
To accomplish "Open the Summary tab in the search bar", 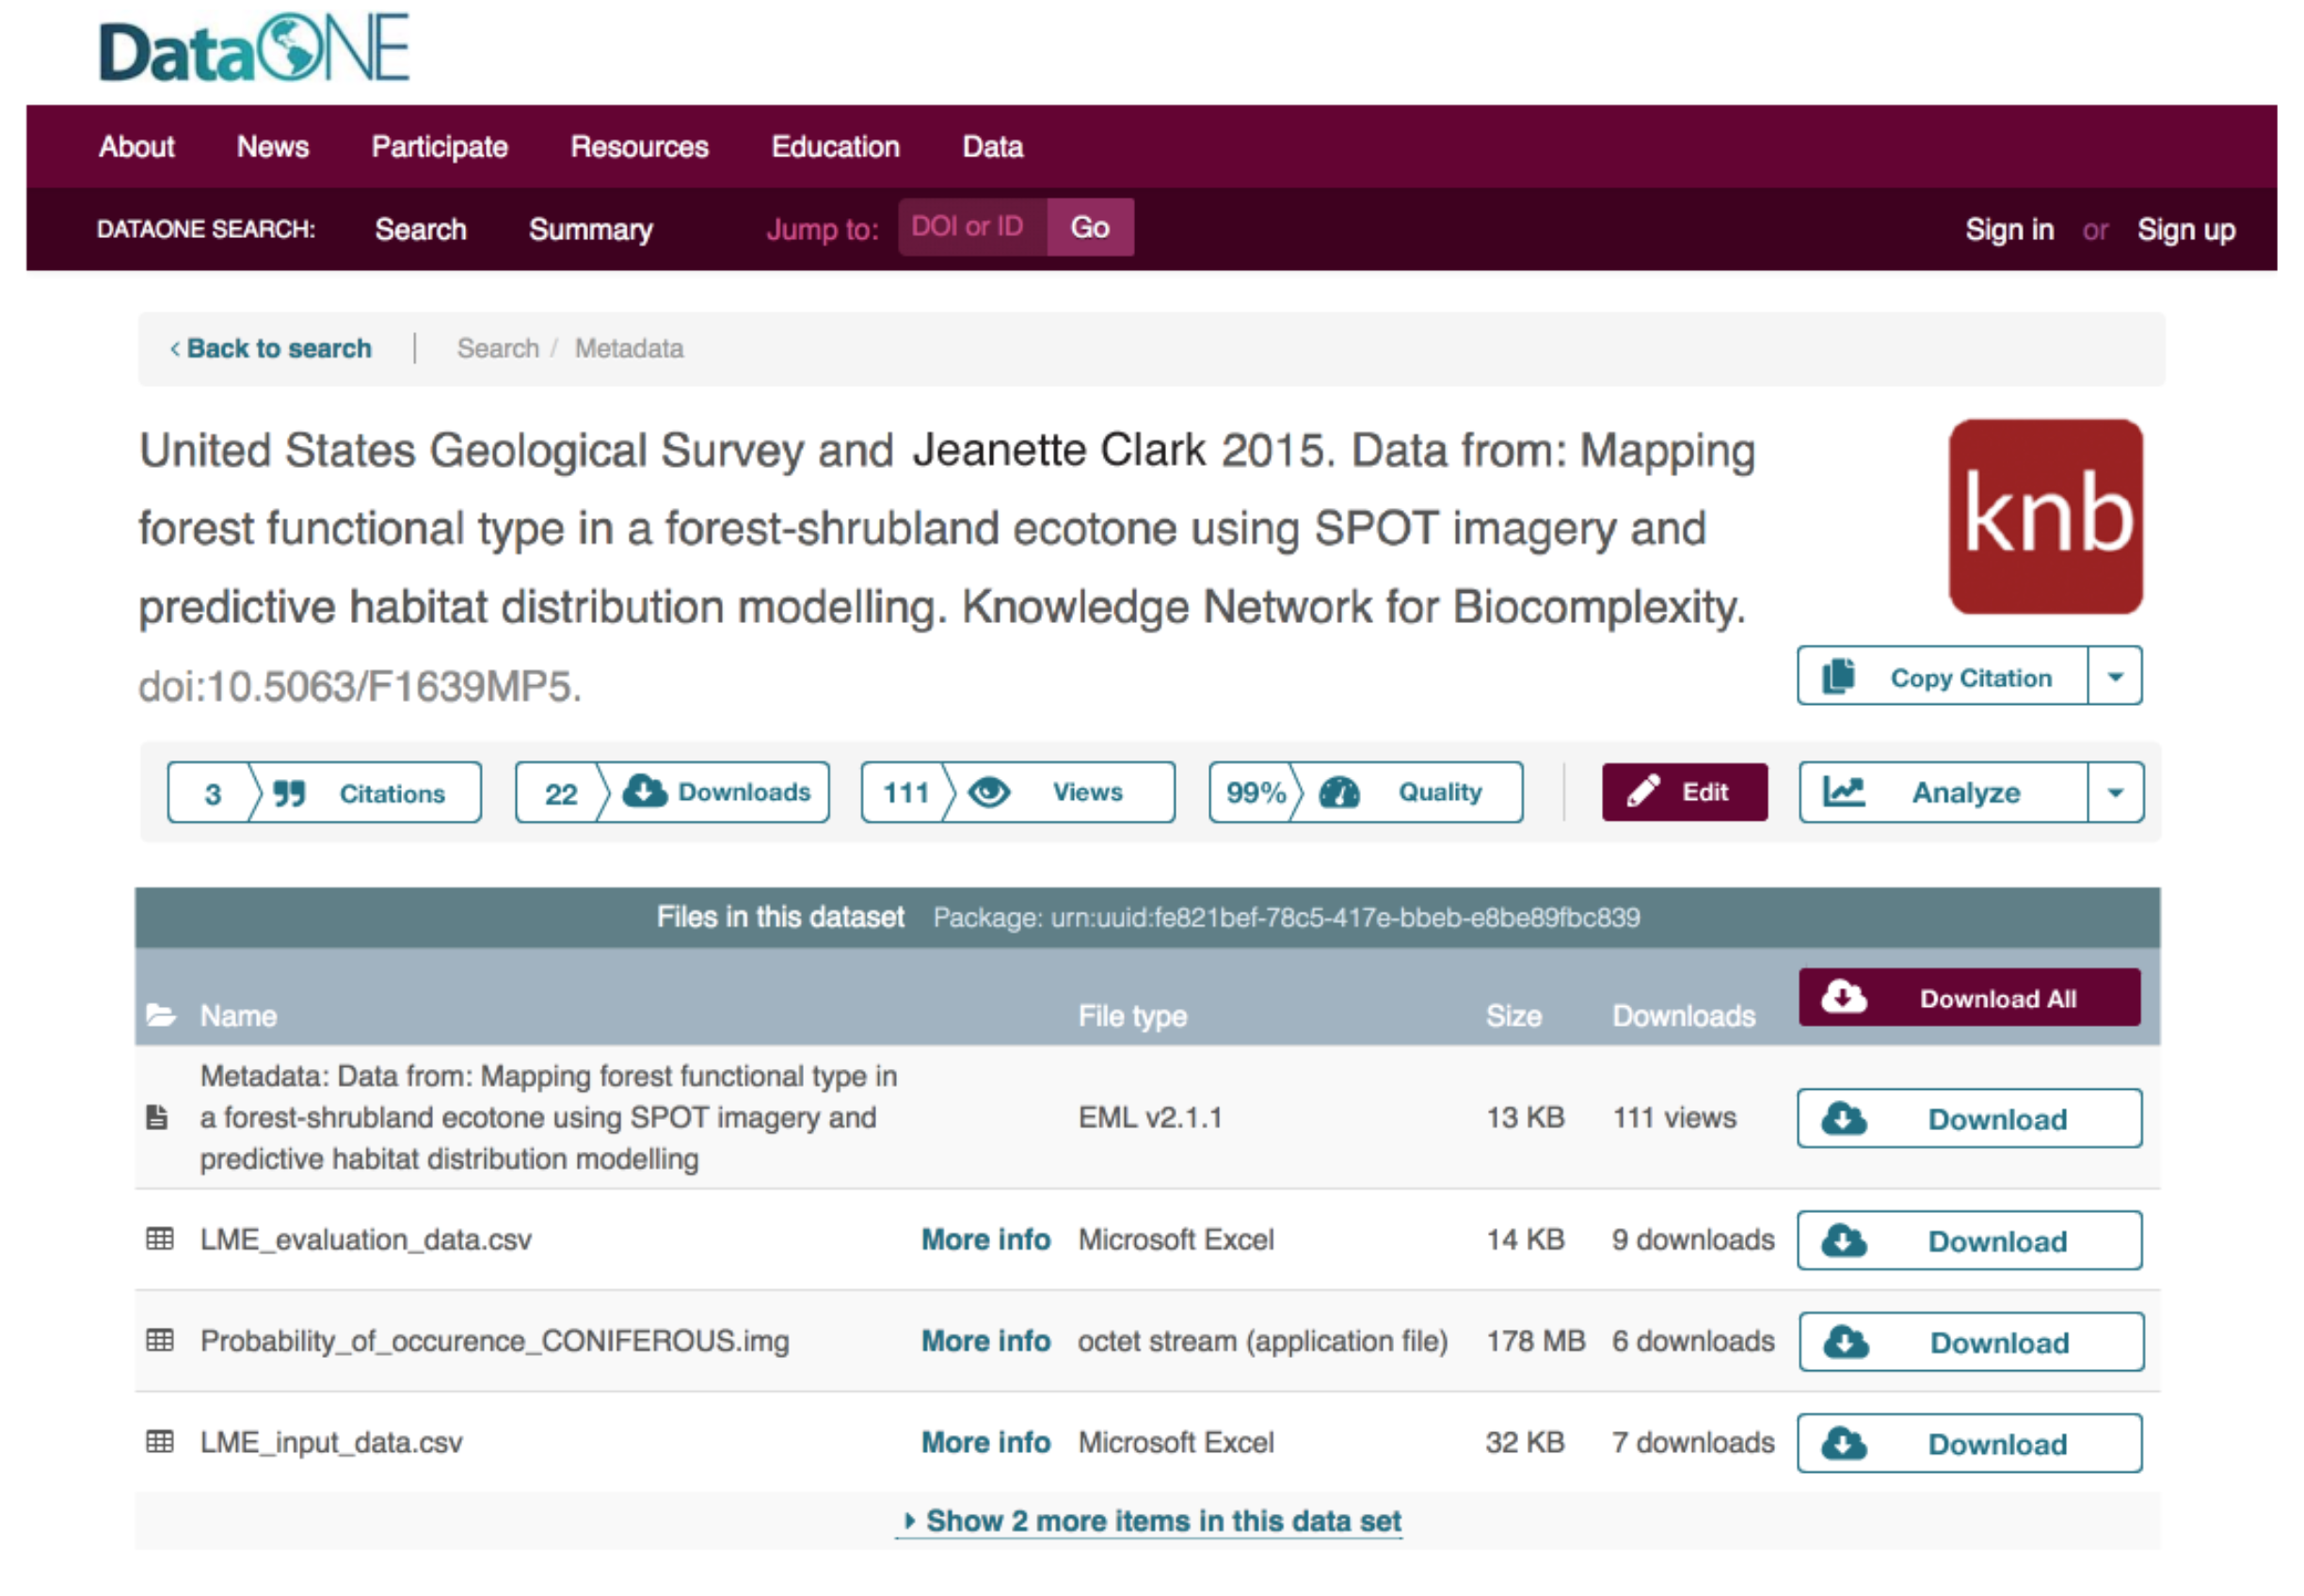I will point(590,229).
